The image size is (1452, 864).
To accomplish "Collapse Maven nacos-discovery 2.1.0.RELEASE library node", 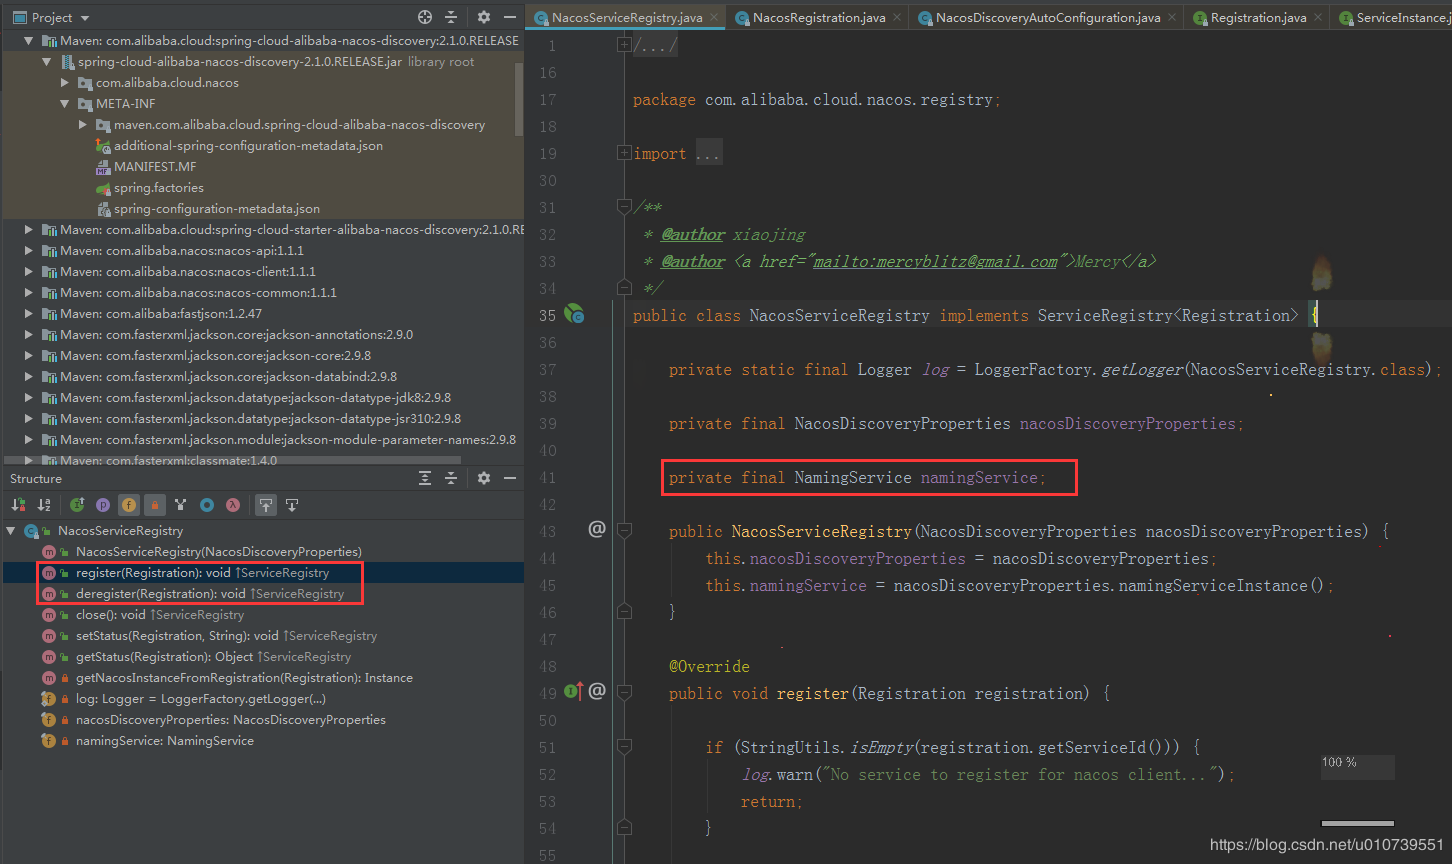I will pos(30,41).
